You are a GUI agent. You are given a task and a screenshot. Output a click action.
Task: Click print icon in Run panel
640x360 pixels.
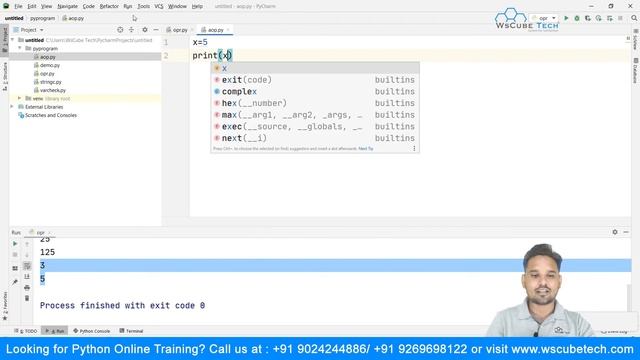click(27, 288)
